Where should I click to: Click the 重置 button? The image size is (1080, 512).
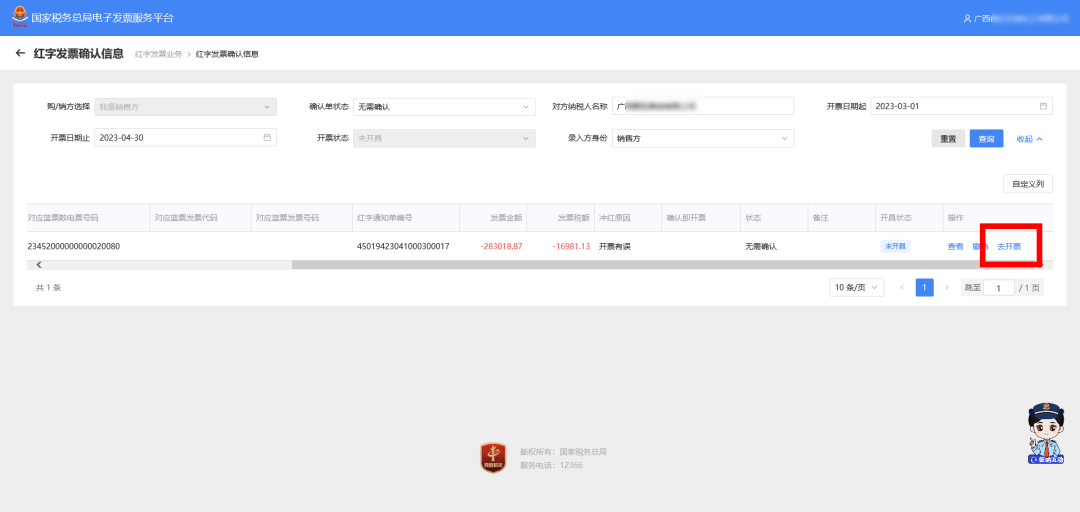948,139
